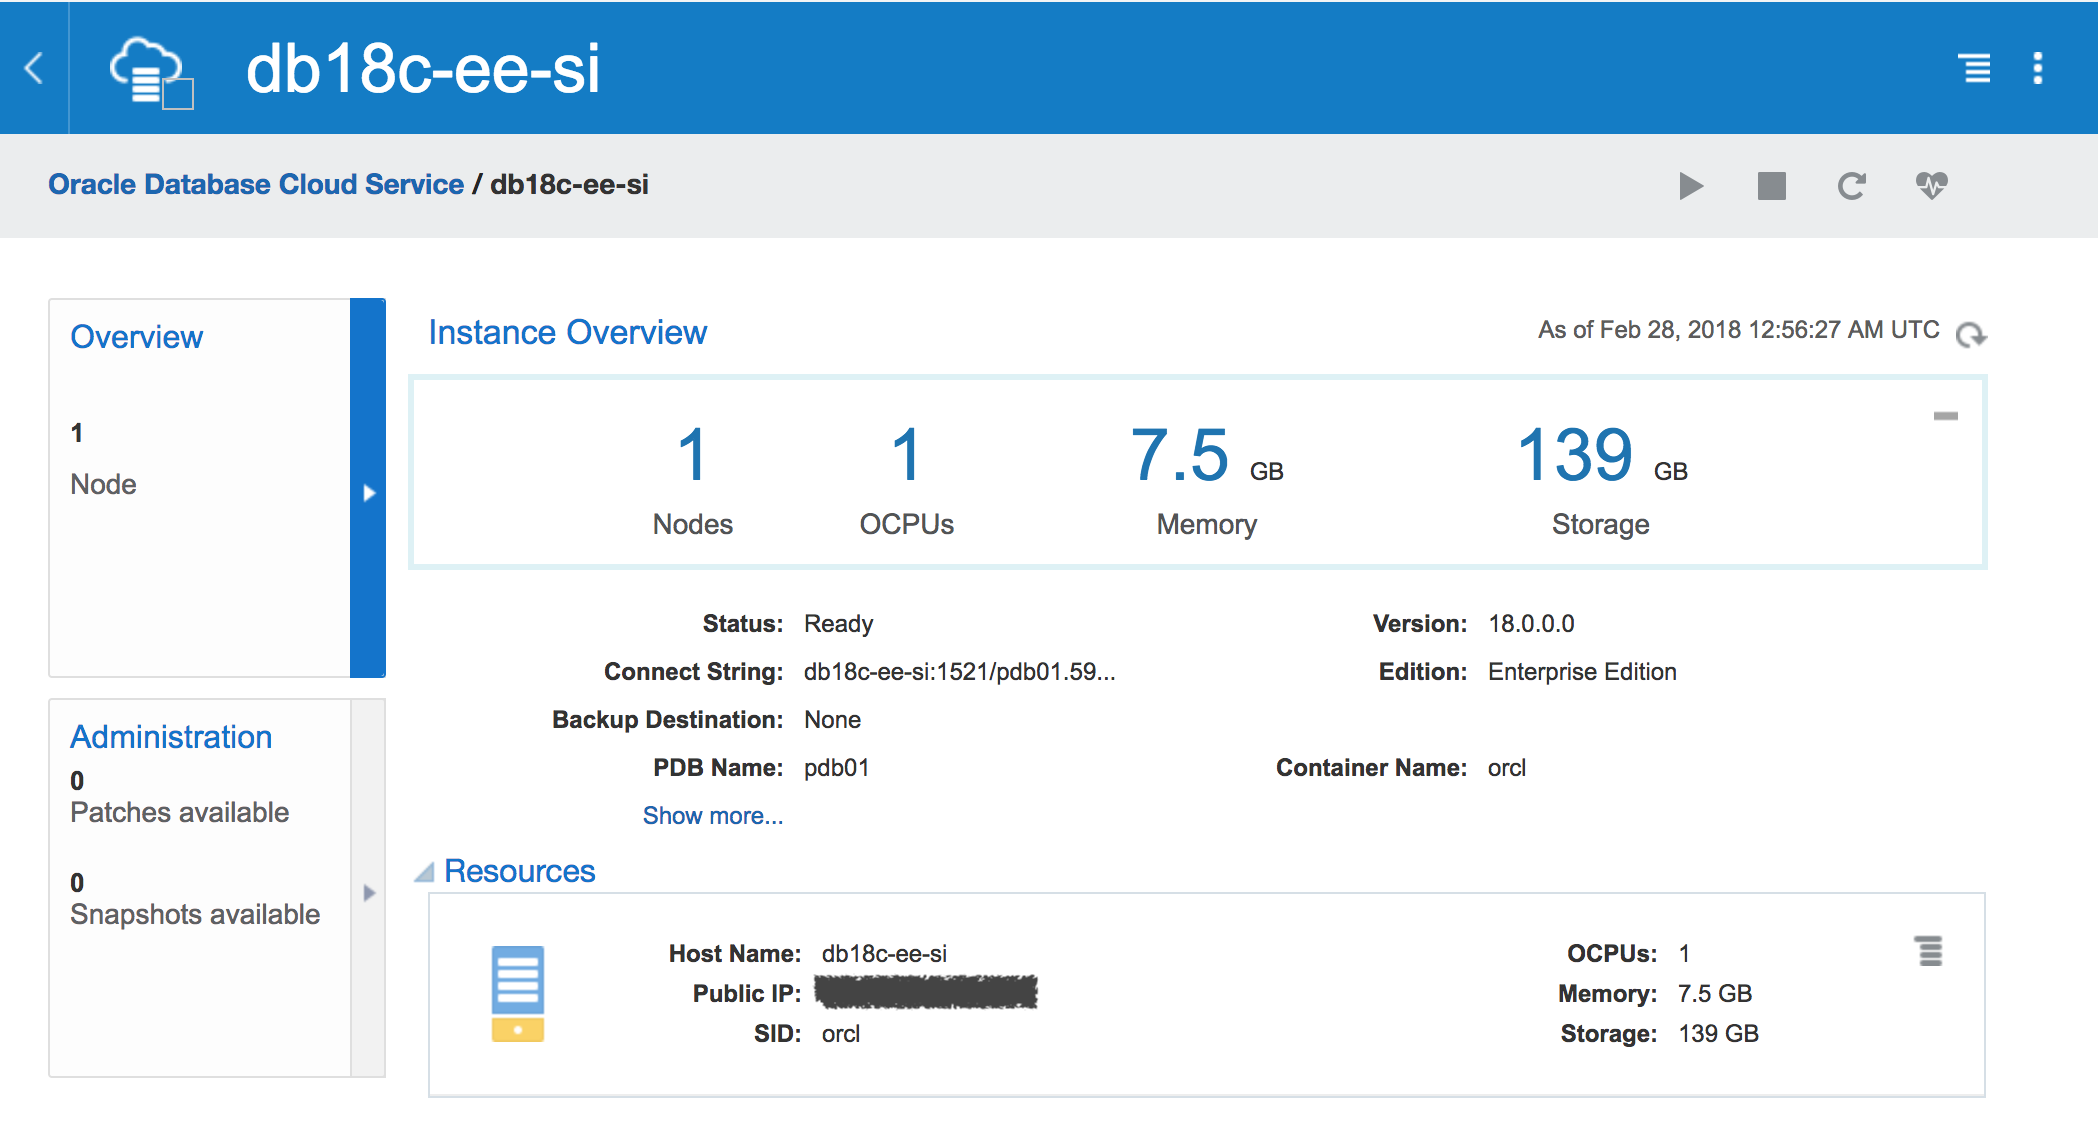Open the vertical three-dot options menu

(2038, 68)
